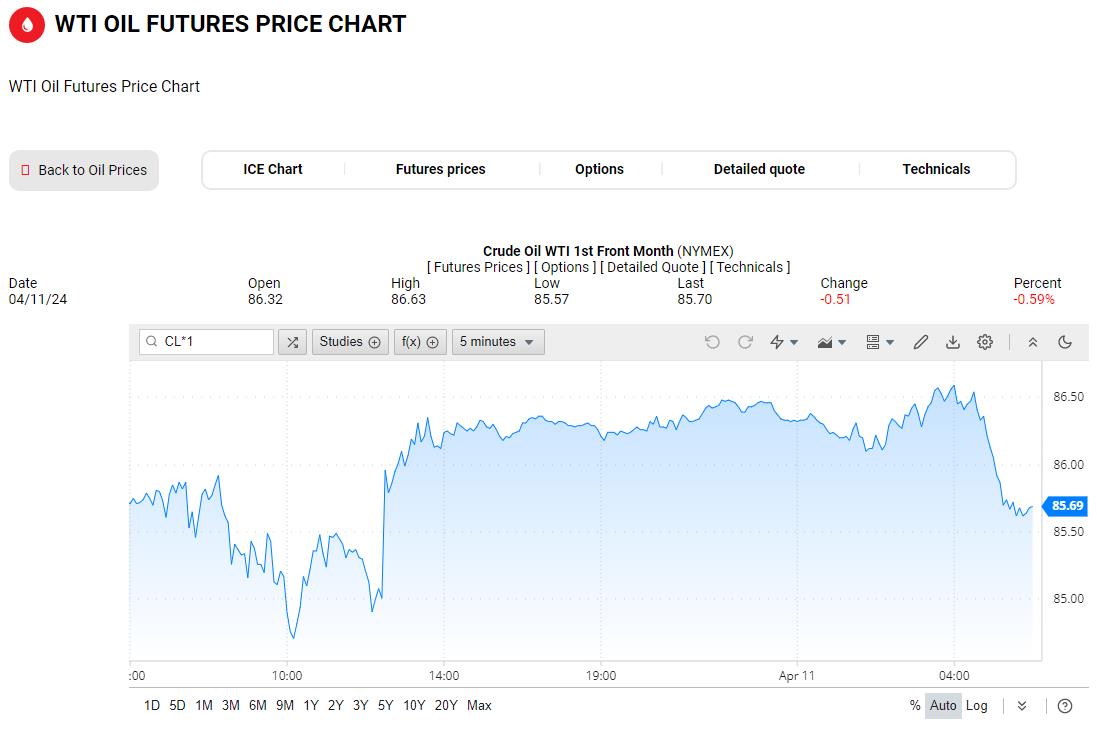Follow the [ Detailed Quote ] link
The height and width of the screenshot is (729, 1097).
tap(653, 267)
